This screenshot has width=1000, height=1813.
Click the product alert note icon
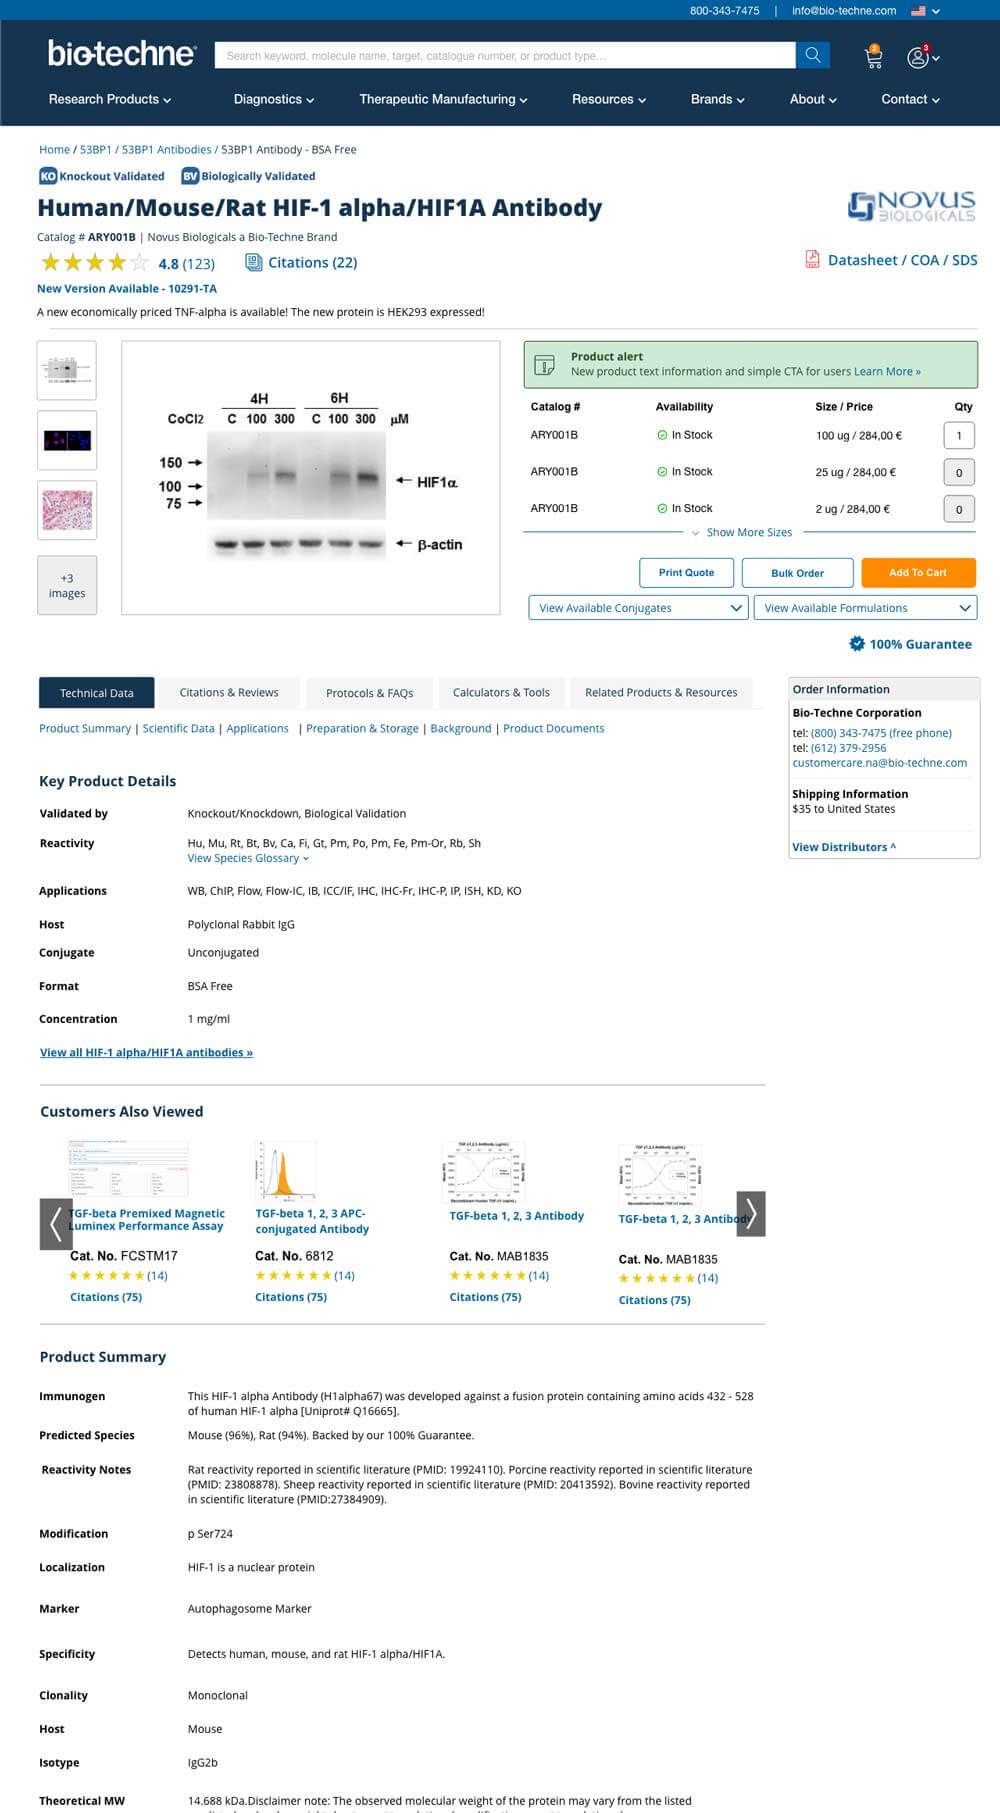pyautogui.click(x=545, y=364)
